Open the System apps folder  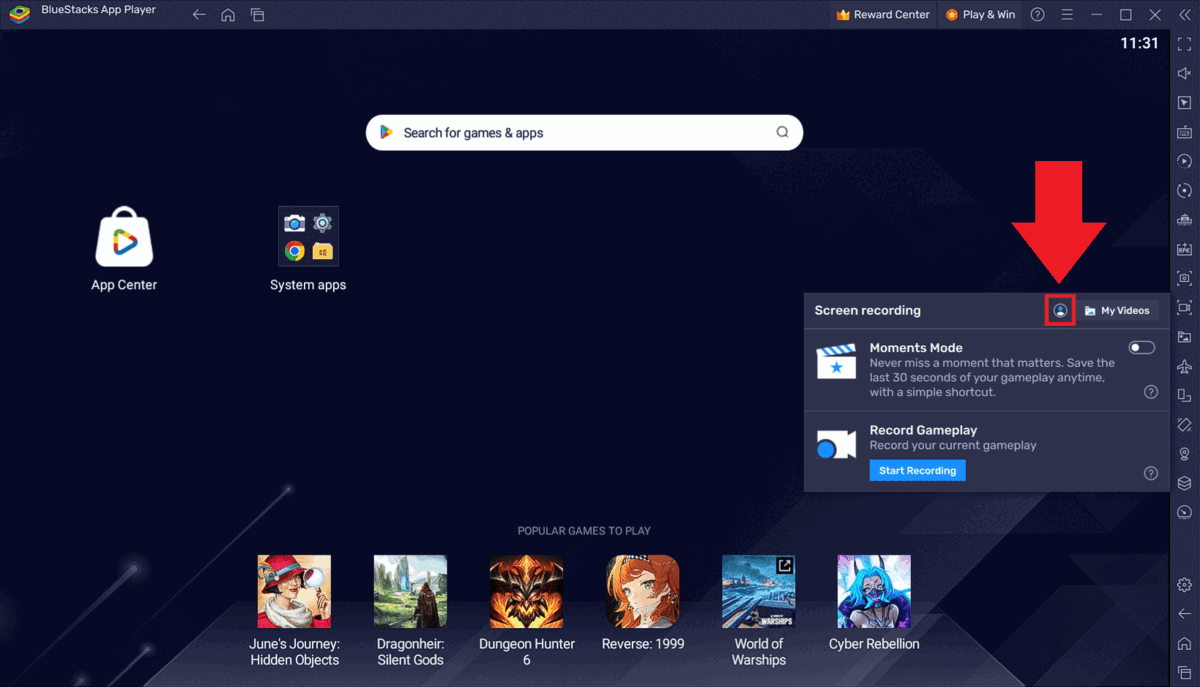pos(308,236)
